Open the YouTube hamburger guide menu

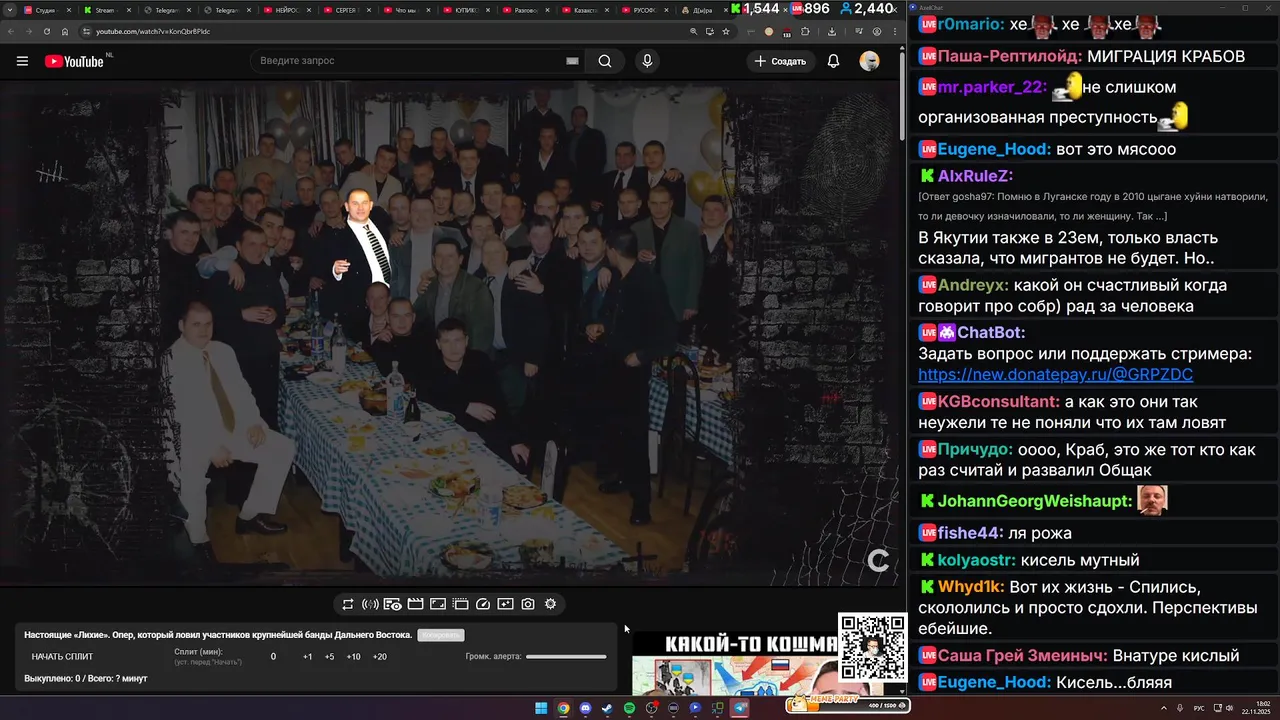[x=22, y=61]
